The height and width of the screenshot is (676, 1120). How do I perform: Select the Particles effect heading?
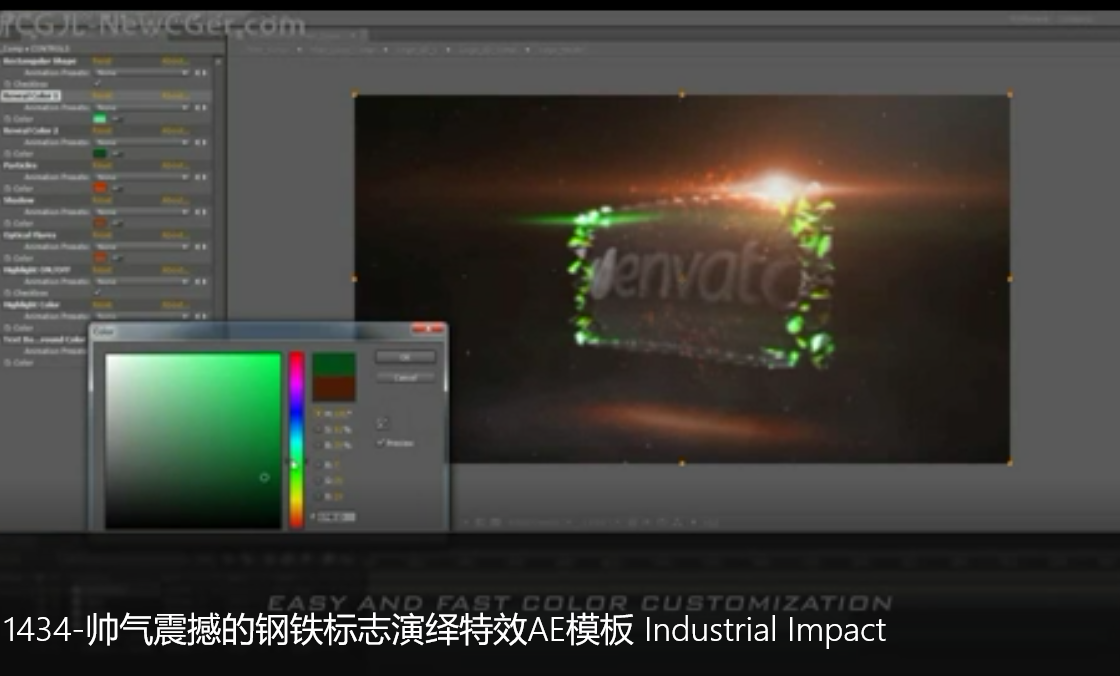click(x=20, y=166)
